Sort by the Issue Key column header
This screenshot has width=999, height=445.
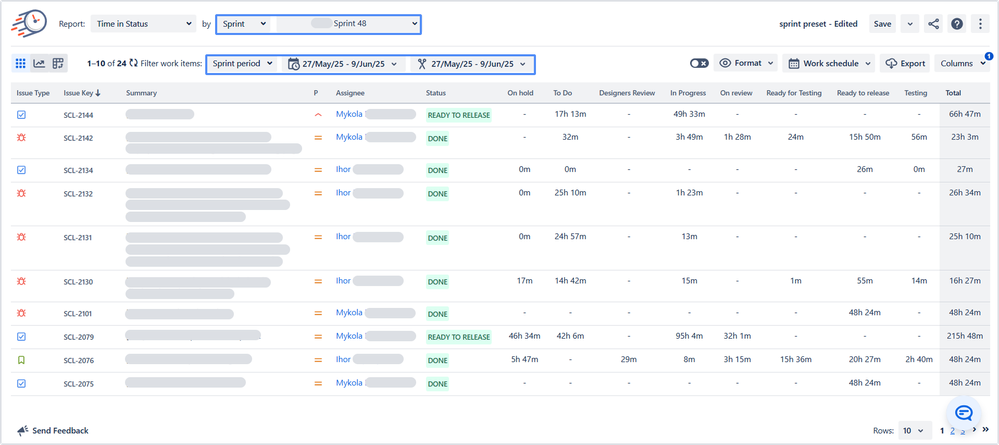point(82,93)
